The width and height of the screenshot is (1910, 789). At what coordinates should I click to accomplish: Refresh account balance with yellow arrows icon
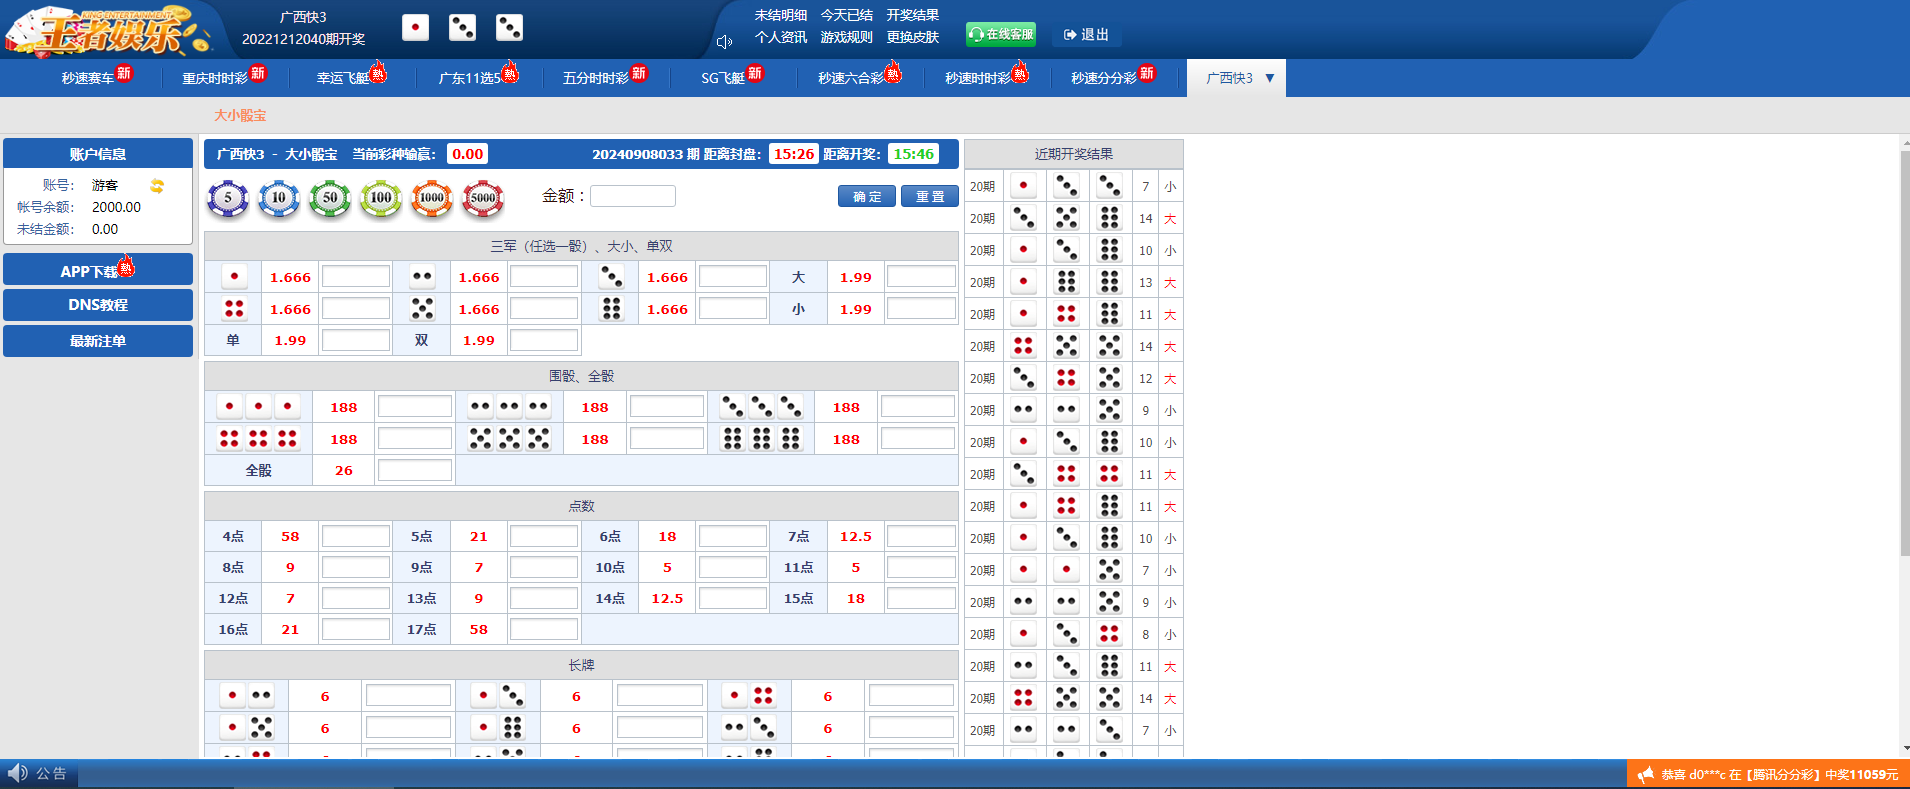[x=157, y=186]
